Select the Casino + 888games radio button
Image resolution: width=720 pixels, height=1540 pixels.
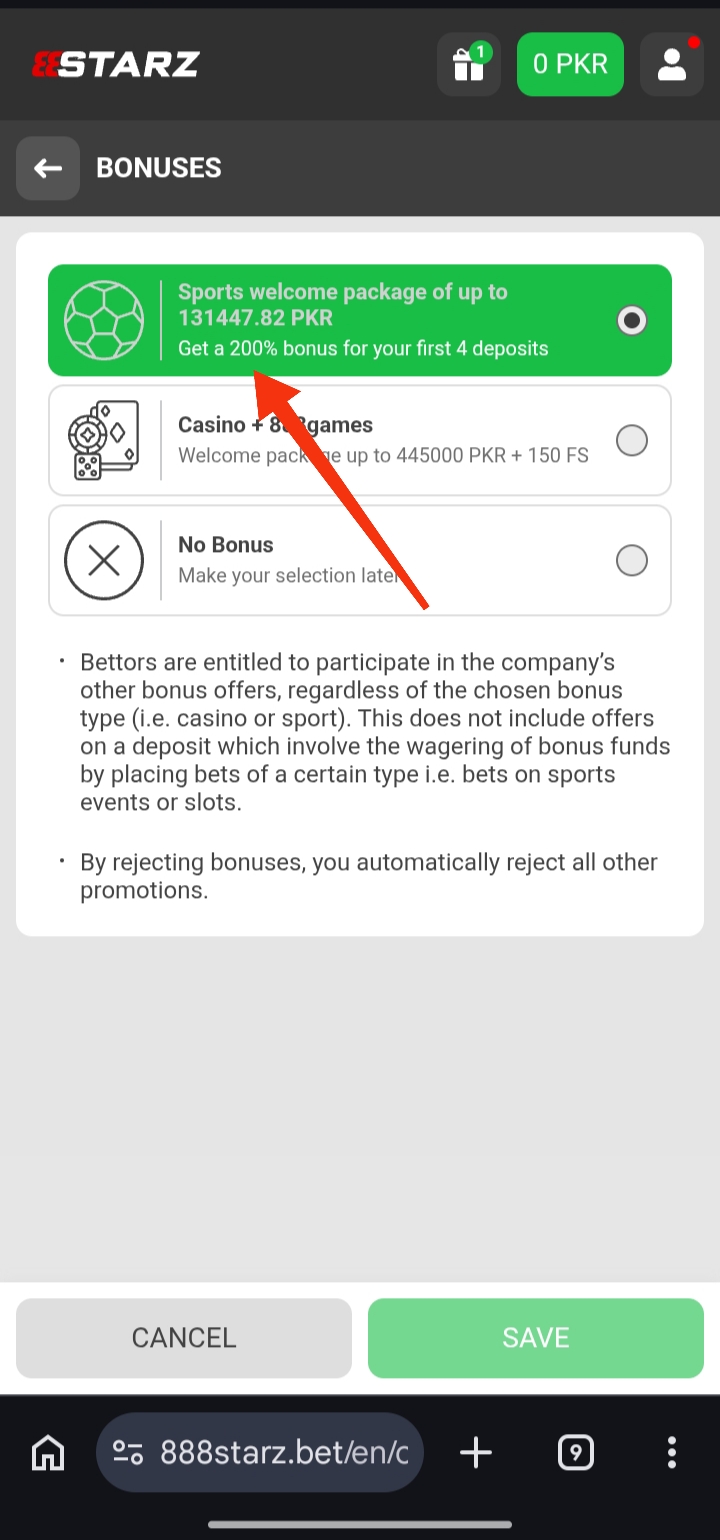pos(632,440)
